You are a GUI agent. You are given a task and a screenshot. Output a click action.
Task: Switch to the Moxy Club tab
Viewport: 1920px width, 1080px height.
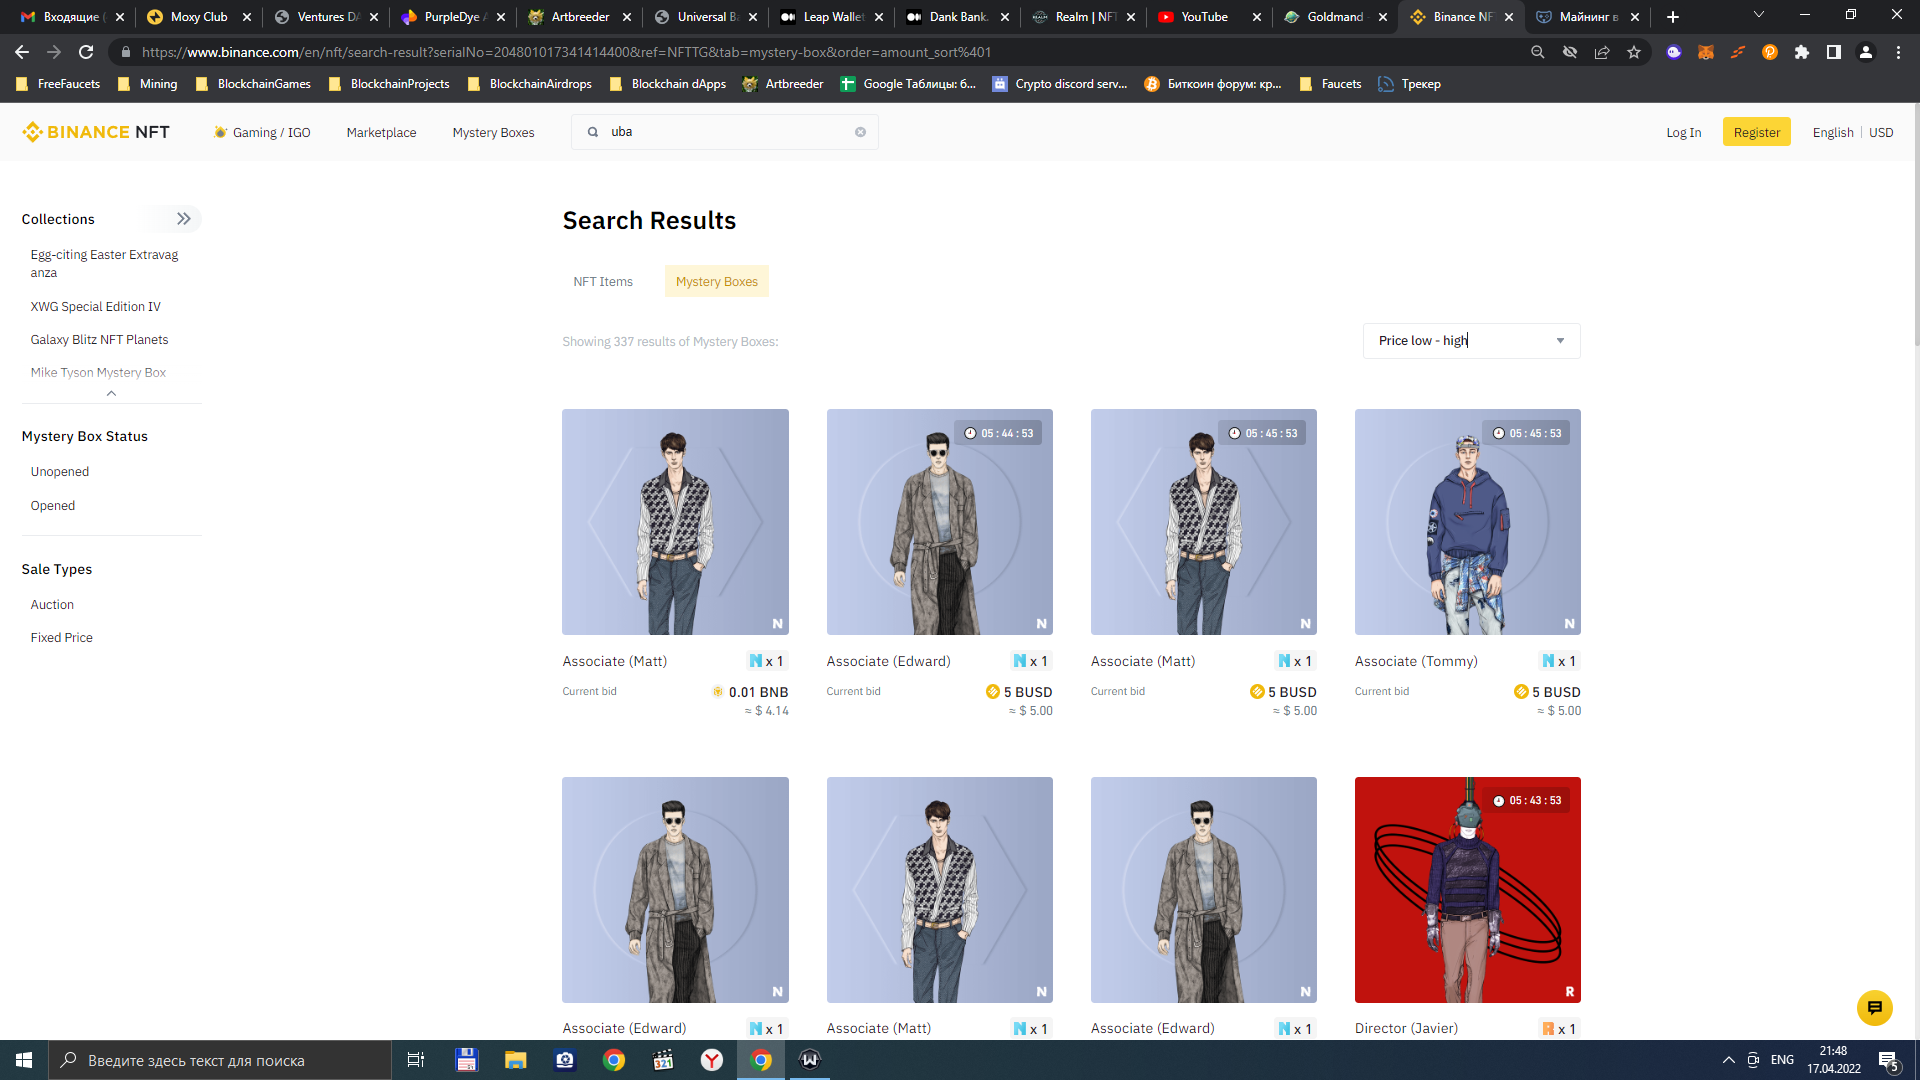coord(198,17)
